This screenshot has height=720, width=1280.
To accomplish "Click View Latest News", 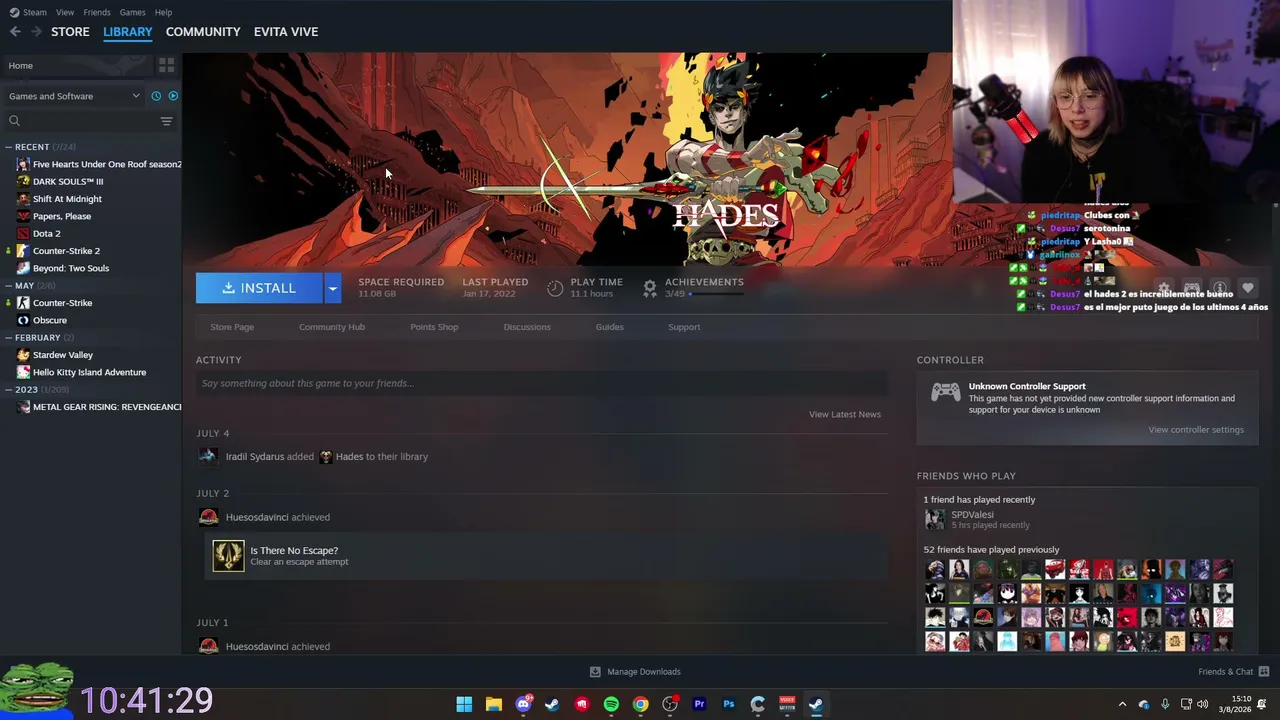I will (845, 414).
